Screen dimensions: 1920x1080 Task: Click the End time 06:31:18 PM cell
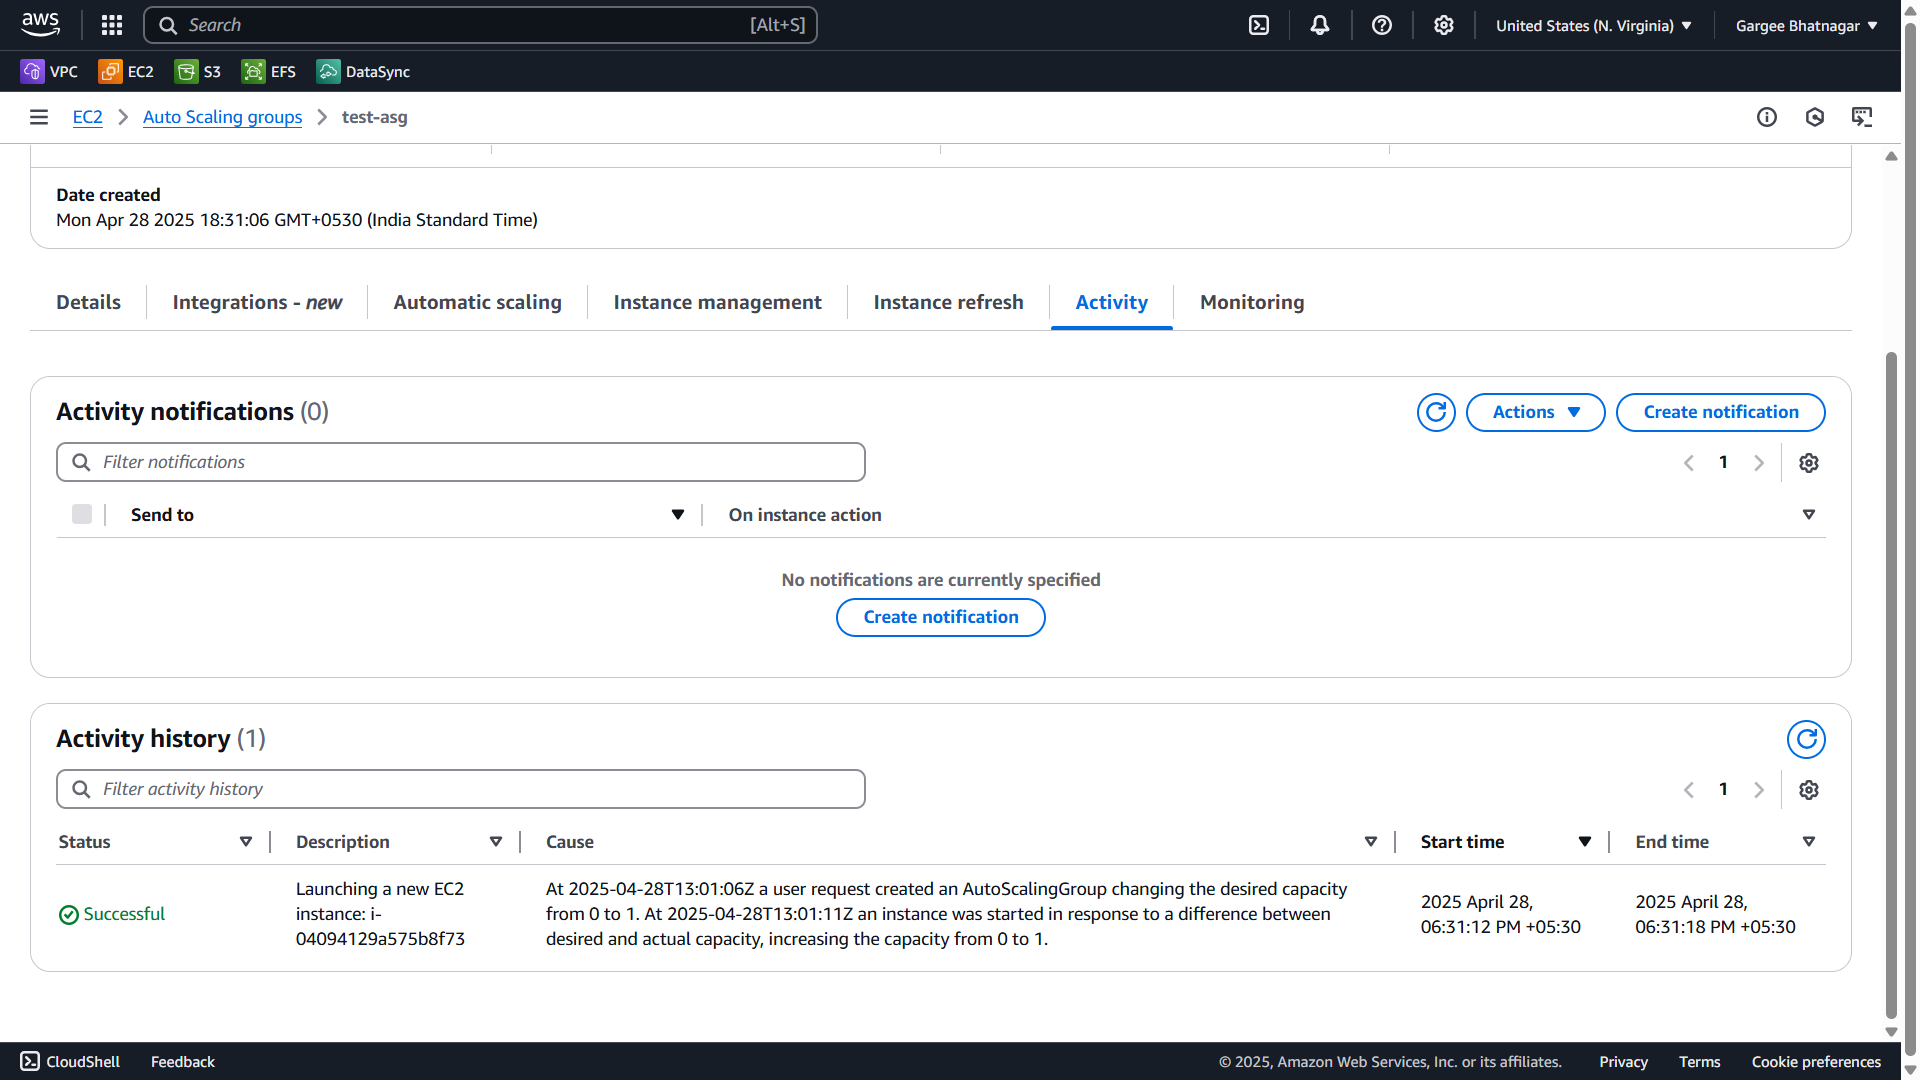(x=1715, y=914)
